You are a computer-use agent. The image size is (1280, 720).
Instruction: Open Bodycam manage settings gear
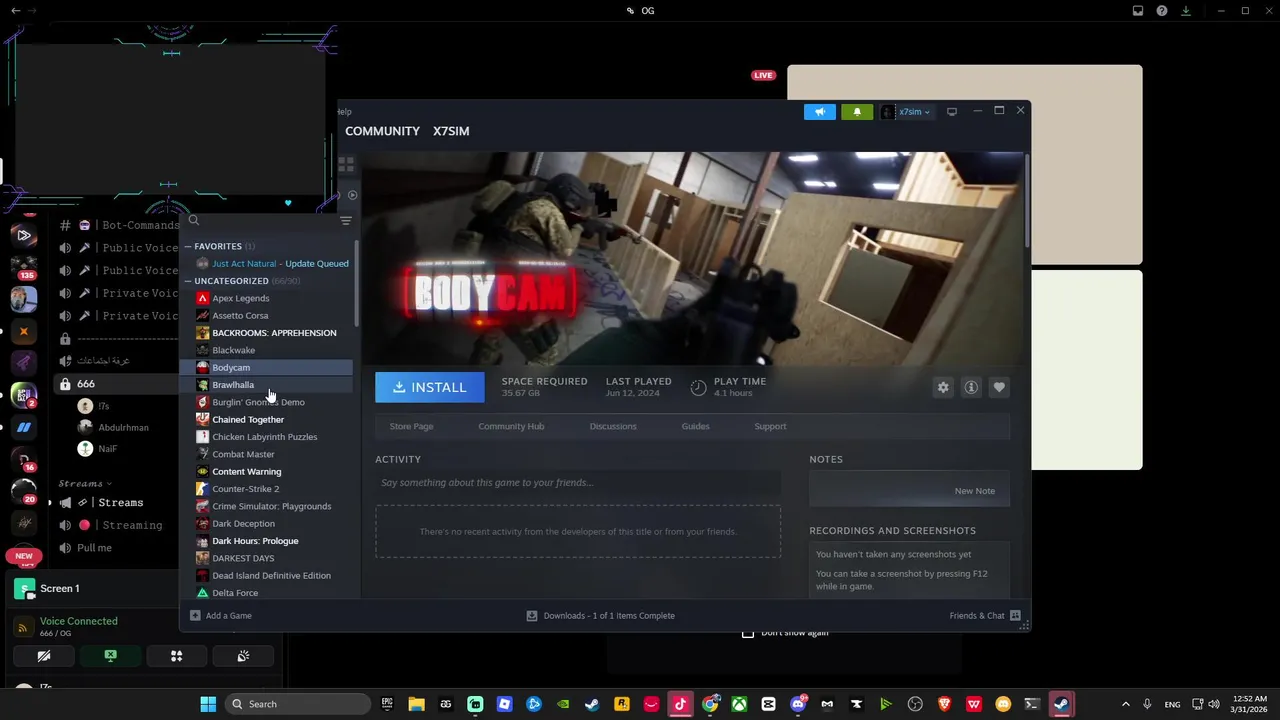click(943, 387)
